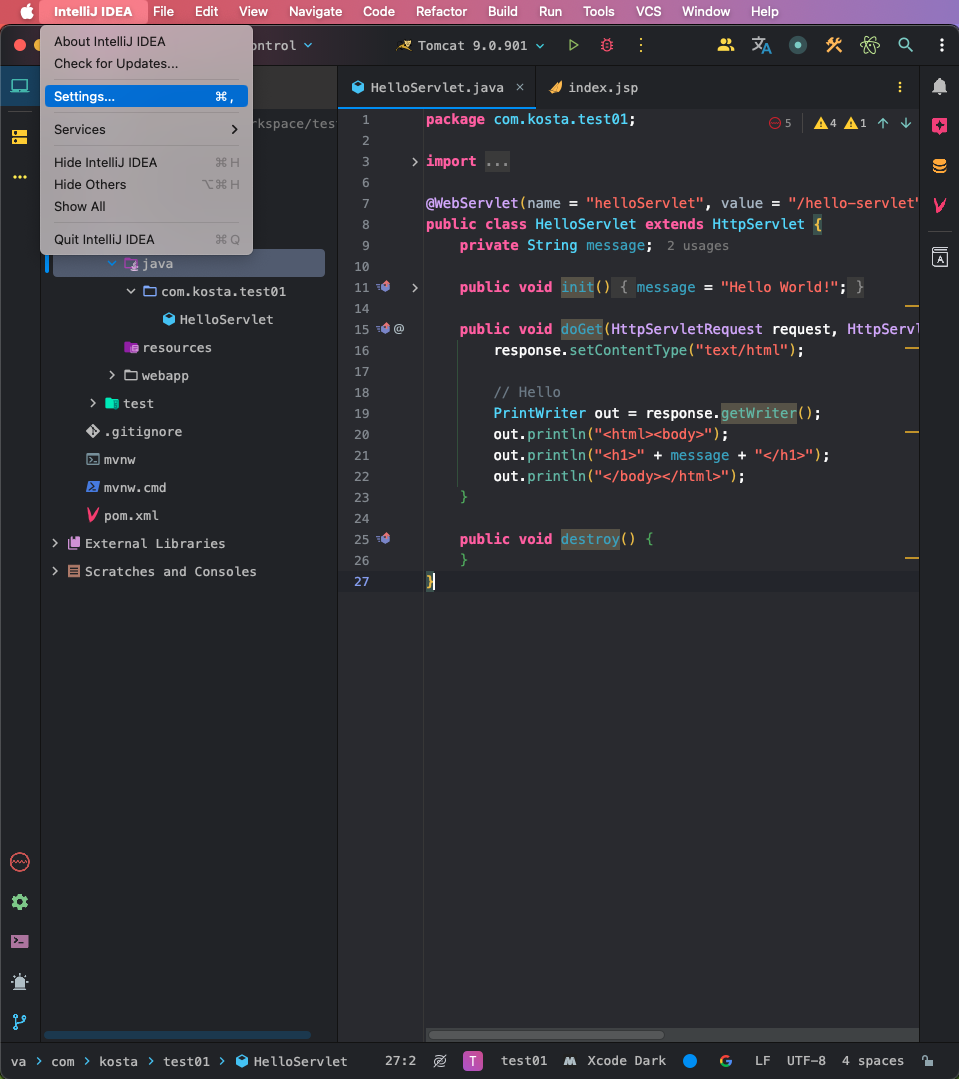Viewport: 959px width, 1079px height.
Task: Open the Notifications bell panel
Action: click(940, 87)
